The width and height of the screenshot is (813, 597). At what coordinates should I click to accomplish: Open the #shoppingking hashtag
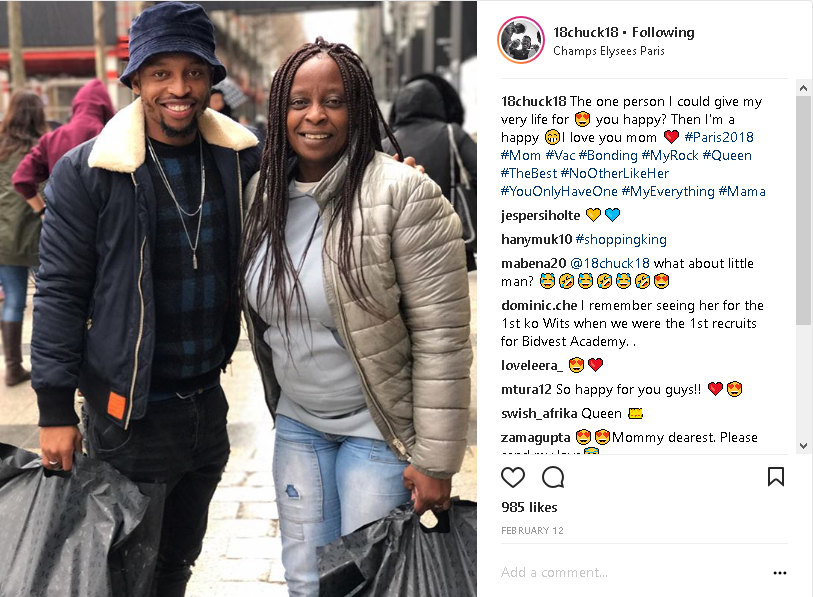coord(621,239)
